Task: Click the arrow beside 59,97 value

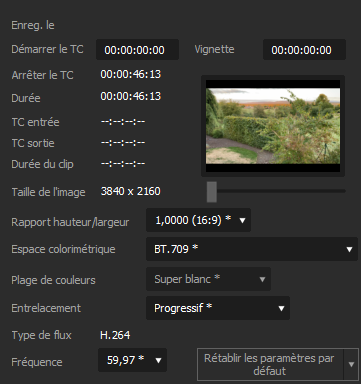Action: coord(158,360)
